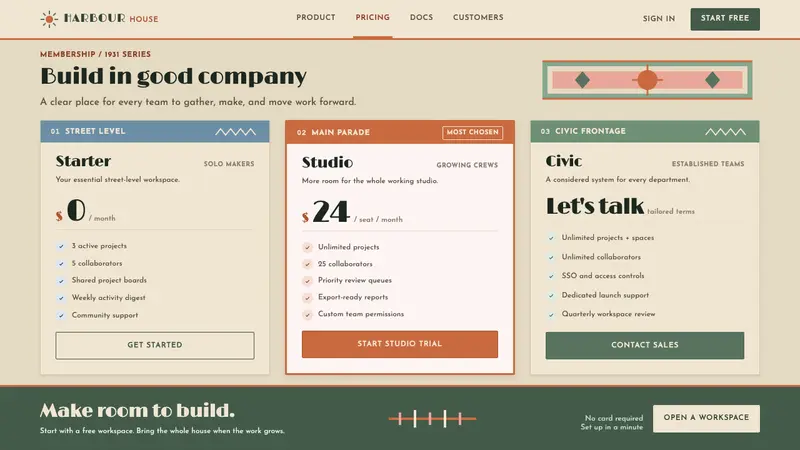800x450 pixels.
Task: Click the Studio plan title
Action: pyautogui.click(x=328, y=162)
